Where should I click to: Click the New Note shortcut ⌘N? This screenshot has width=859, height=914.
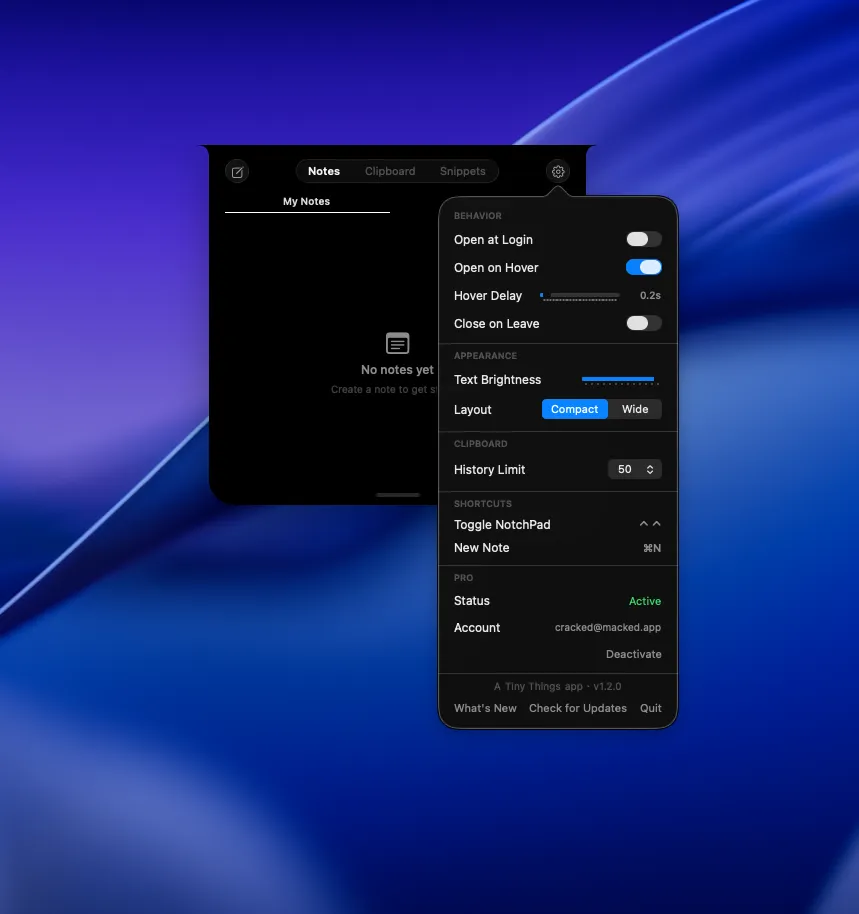point(652,548)
